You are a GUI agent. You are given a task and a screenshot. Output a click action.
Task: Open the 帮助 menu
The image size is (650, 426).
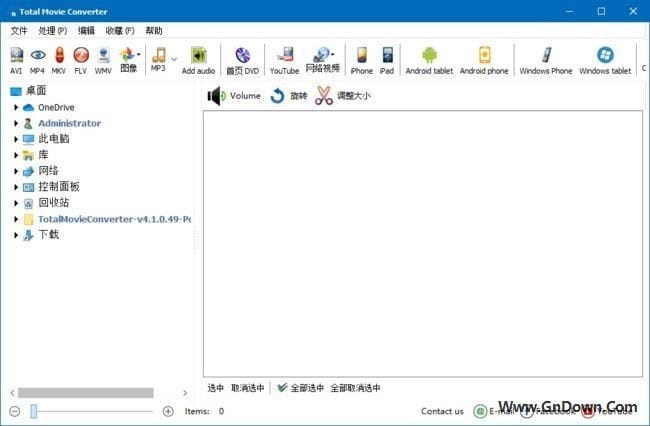(154, 31)
